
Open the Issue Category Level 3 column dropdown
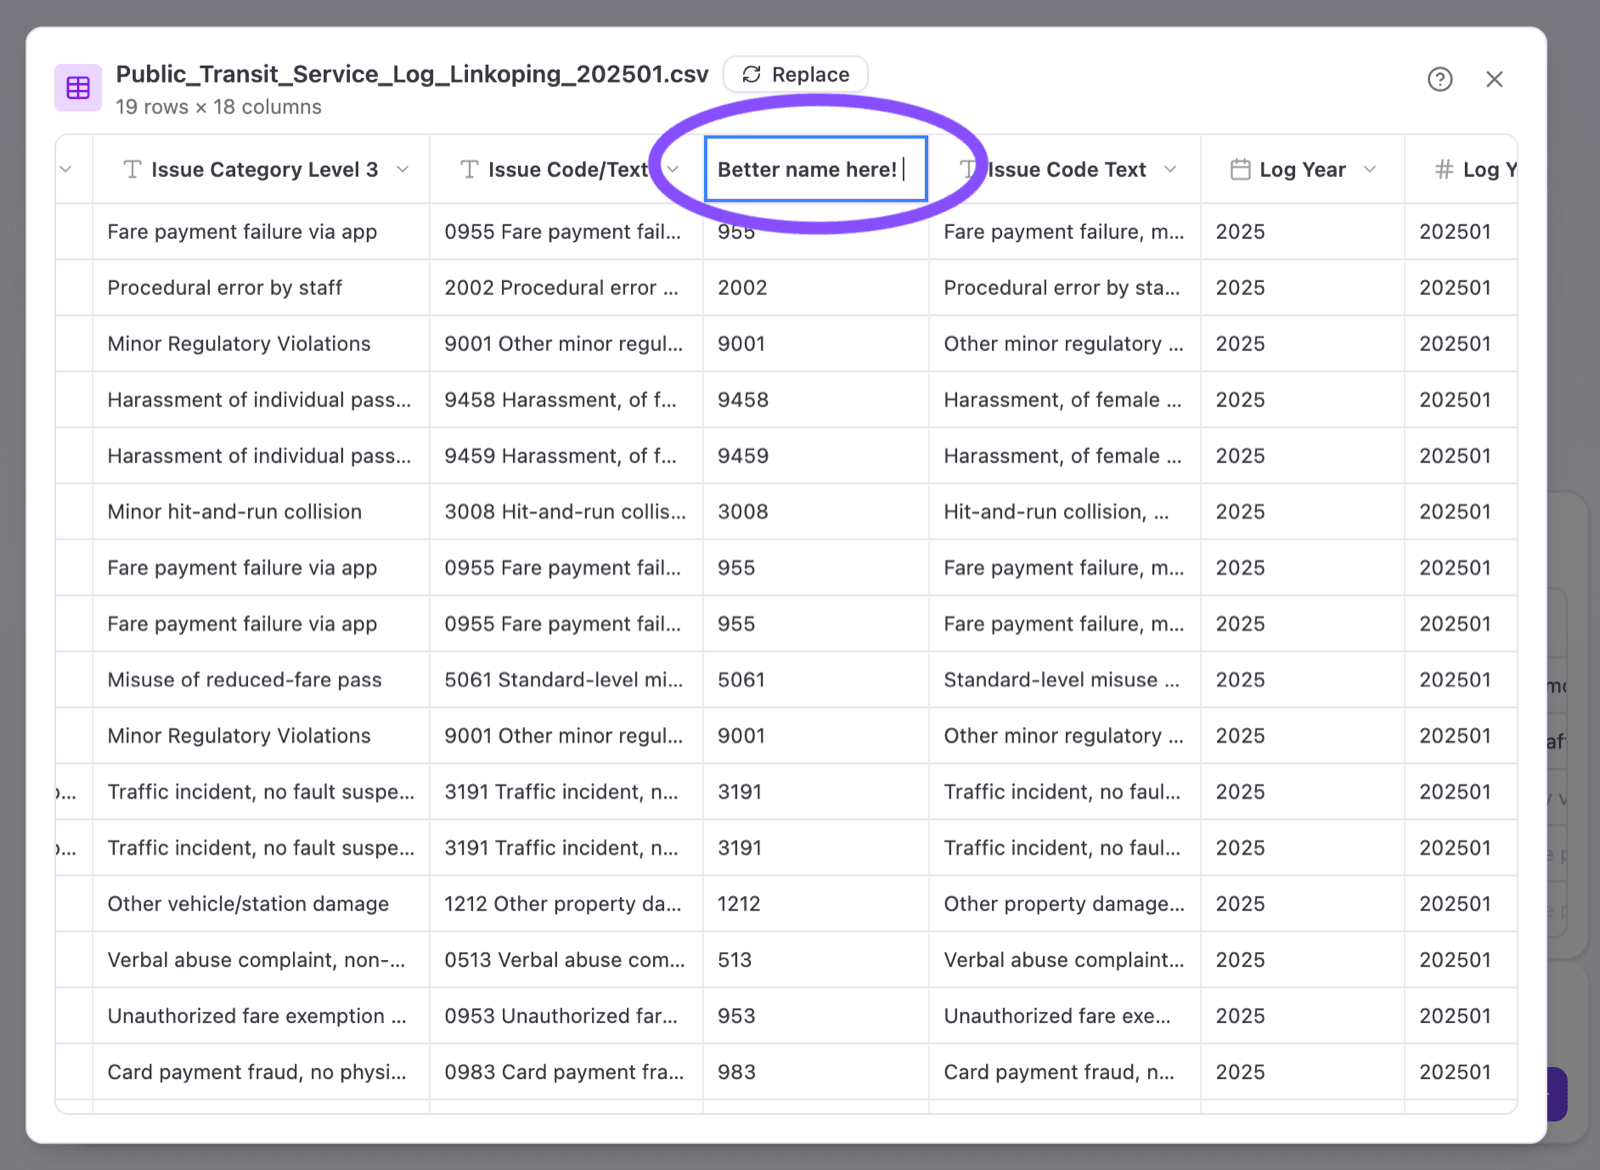[x=402, y=169]
